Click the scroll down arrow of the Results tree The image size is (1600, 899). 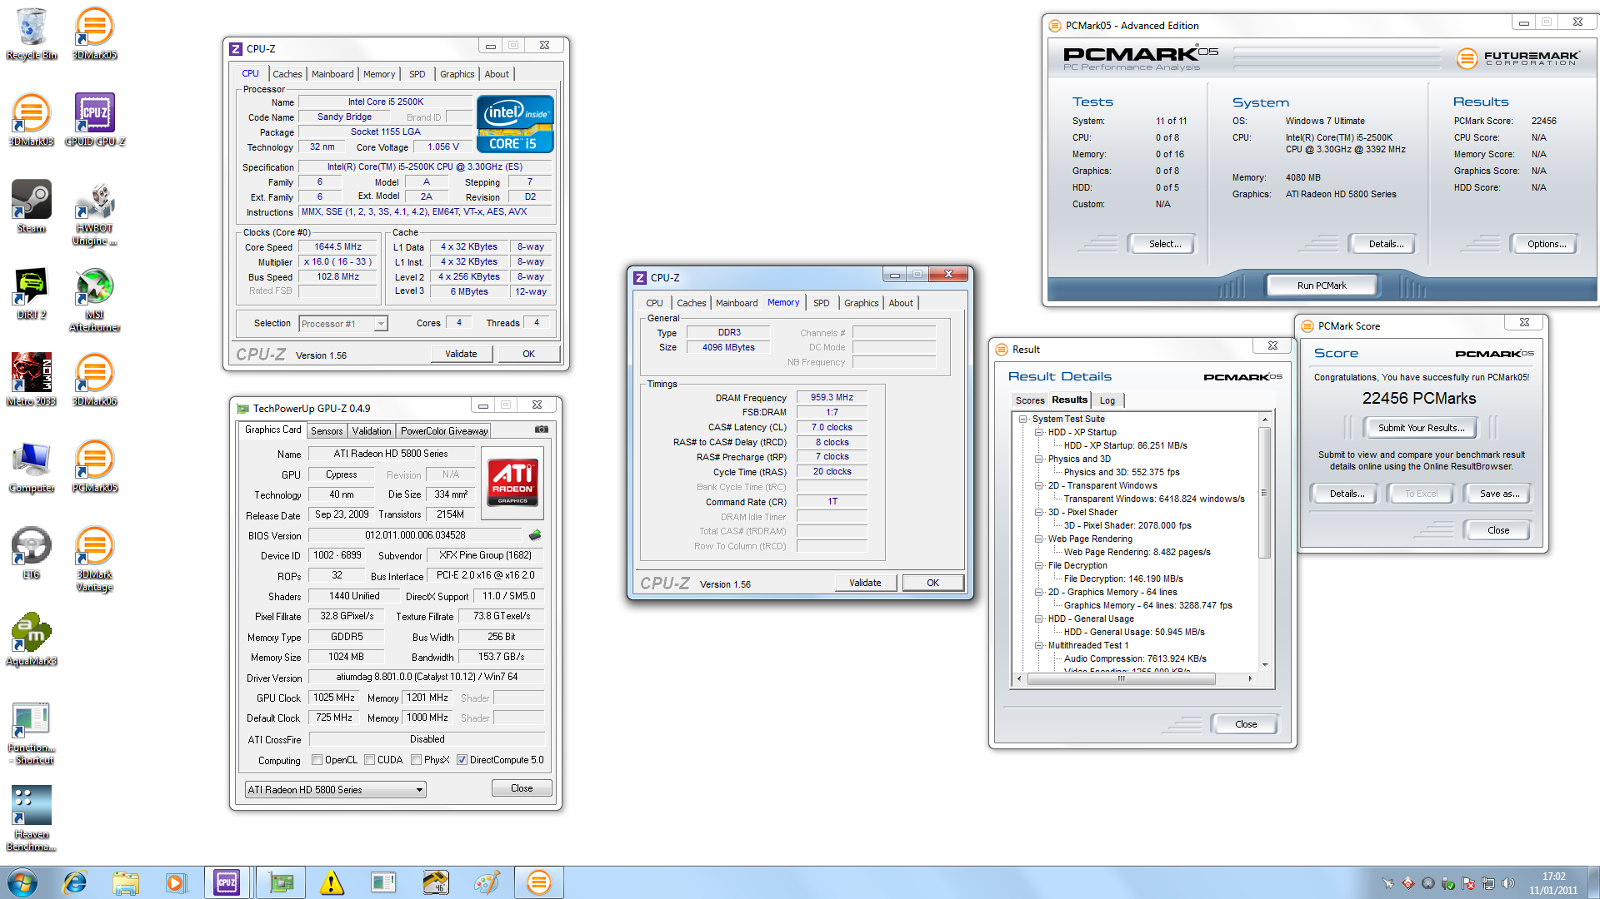pyautogui.click(x=1264, y=665)
